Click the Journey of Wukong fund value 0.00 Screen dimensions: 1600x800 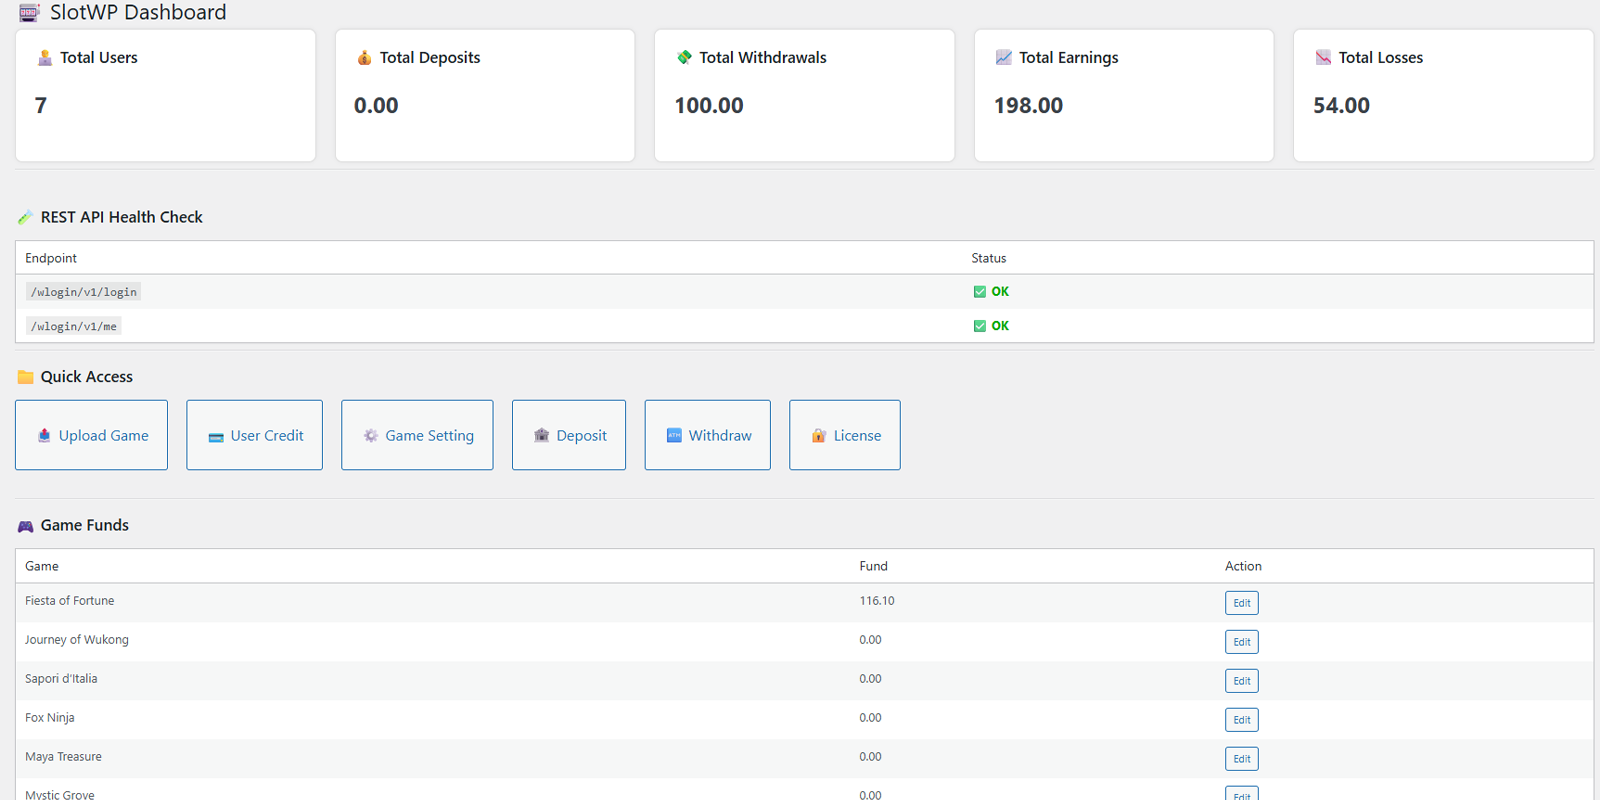coord(870,640)
